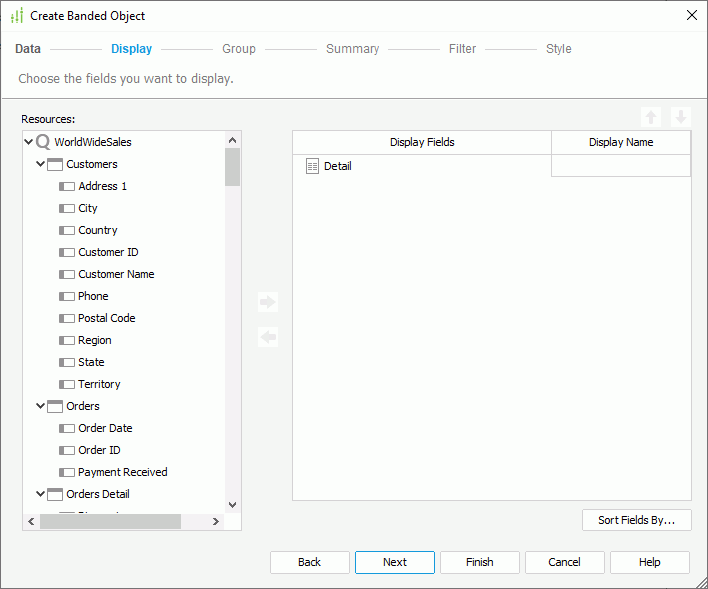Select the WorldWideSales query icon
708x589 pixels.
[43, 142]
